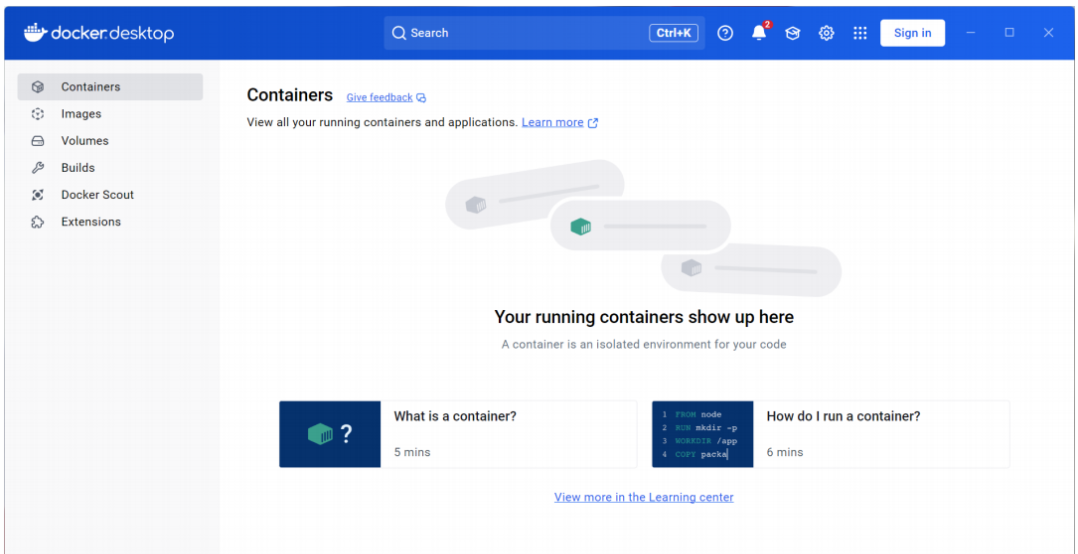This screenshot has width=1078, height=554.
Task: Close the Docker Desktop window
Action: [1048, 32]
